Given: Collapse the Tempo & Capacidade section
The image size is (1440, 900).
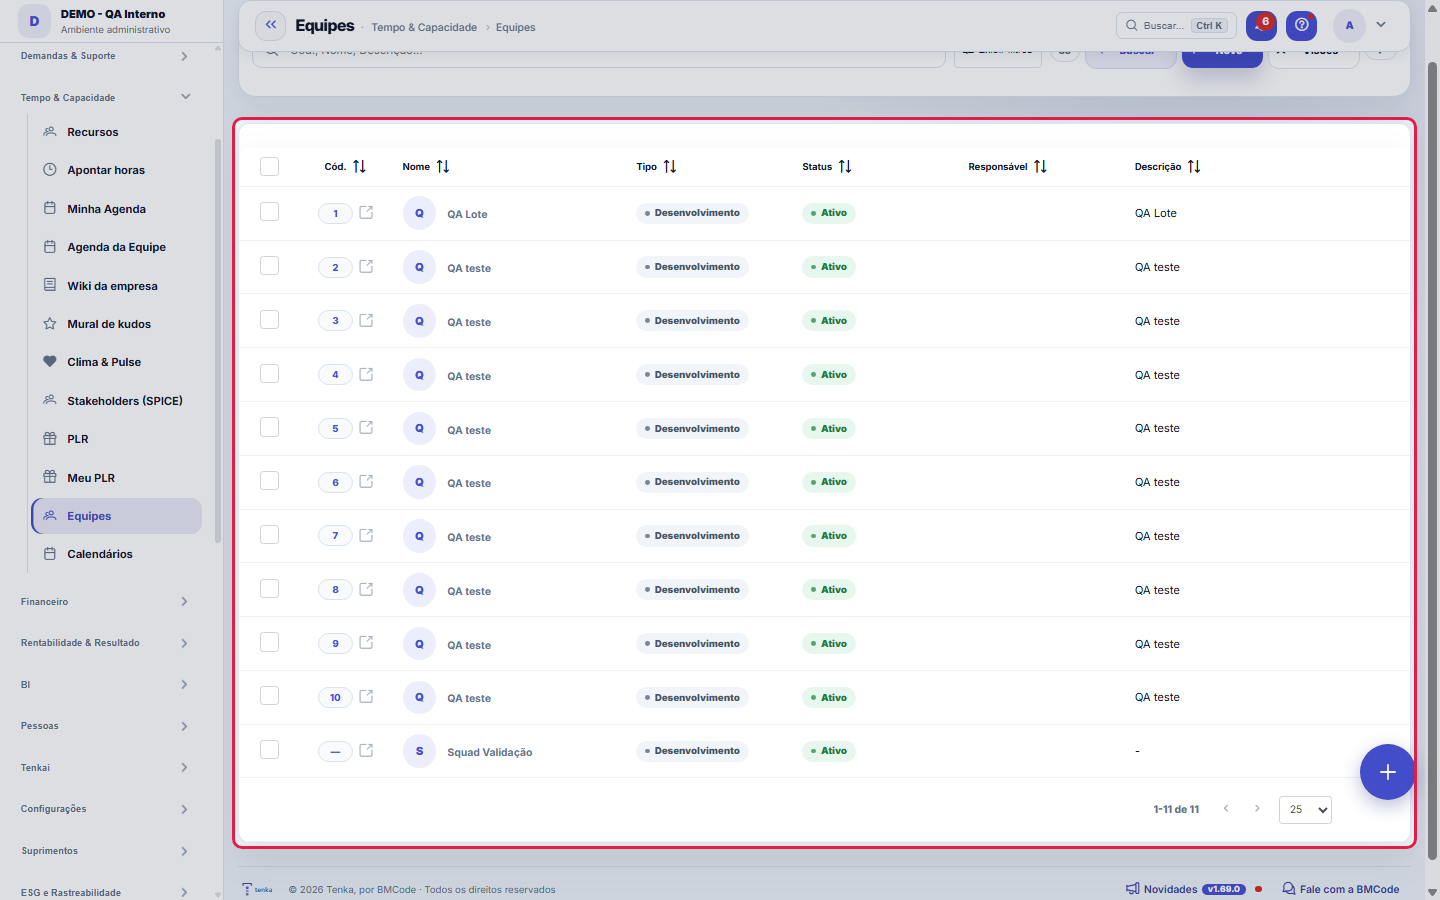Looking at the screenshot, I should [106, 97].
